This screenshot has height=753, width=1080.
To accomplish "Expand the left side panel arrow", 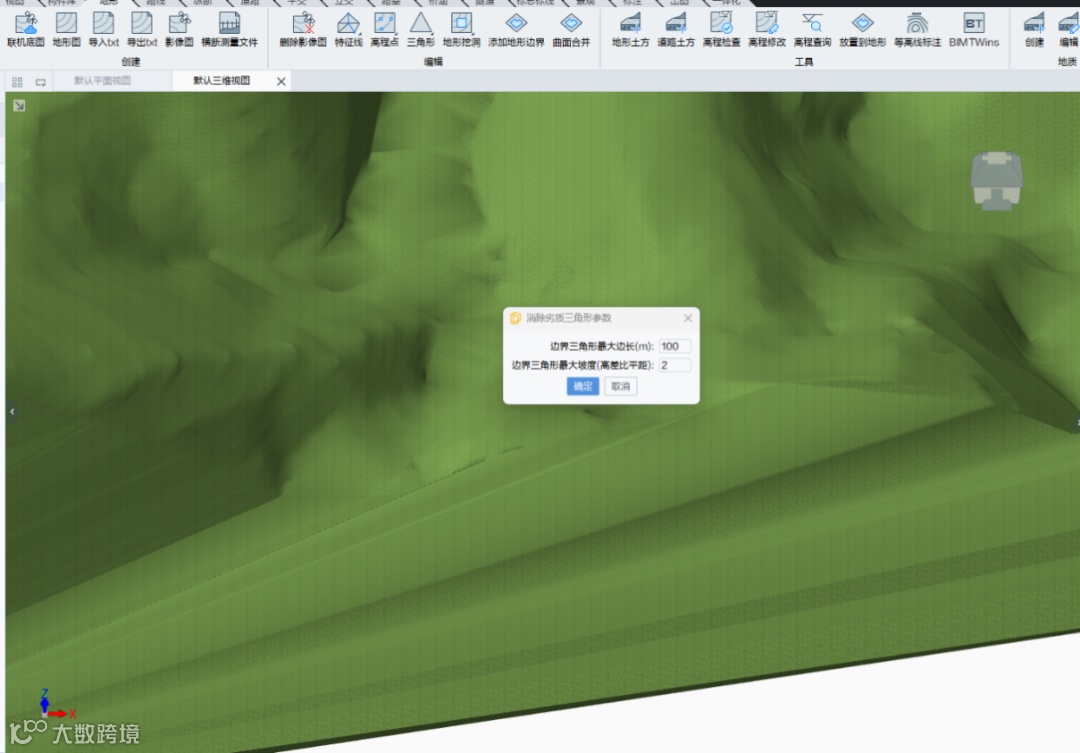I will [x=12, y=411].
